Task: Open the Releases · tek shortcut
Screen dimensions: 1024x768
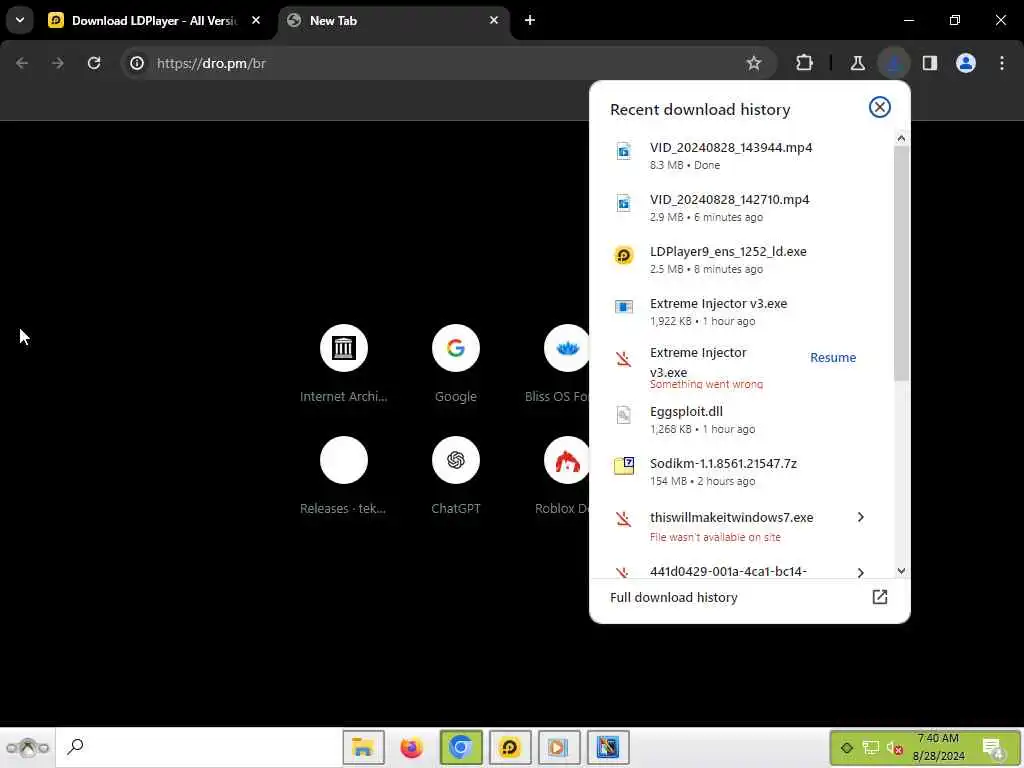Action: coord(344,476)
